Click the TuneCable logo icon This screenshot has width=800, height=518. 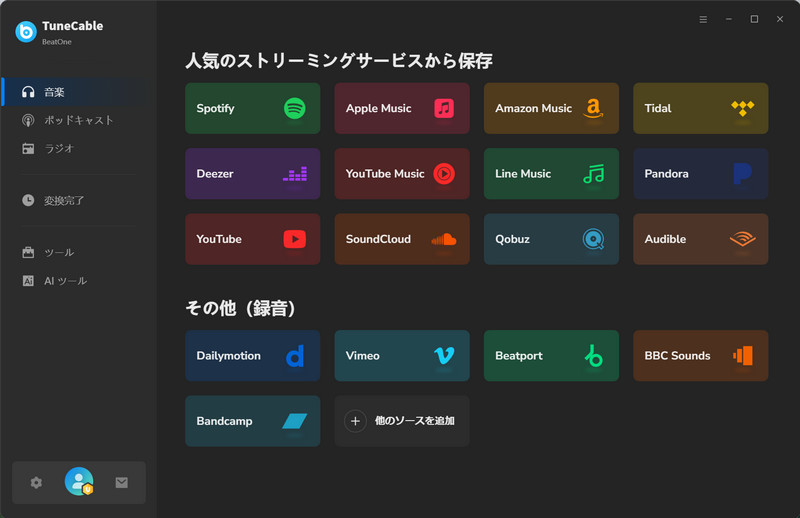click(26, 32)
